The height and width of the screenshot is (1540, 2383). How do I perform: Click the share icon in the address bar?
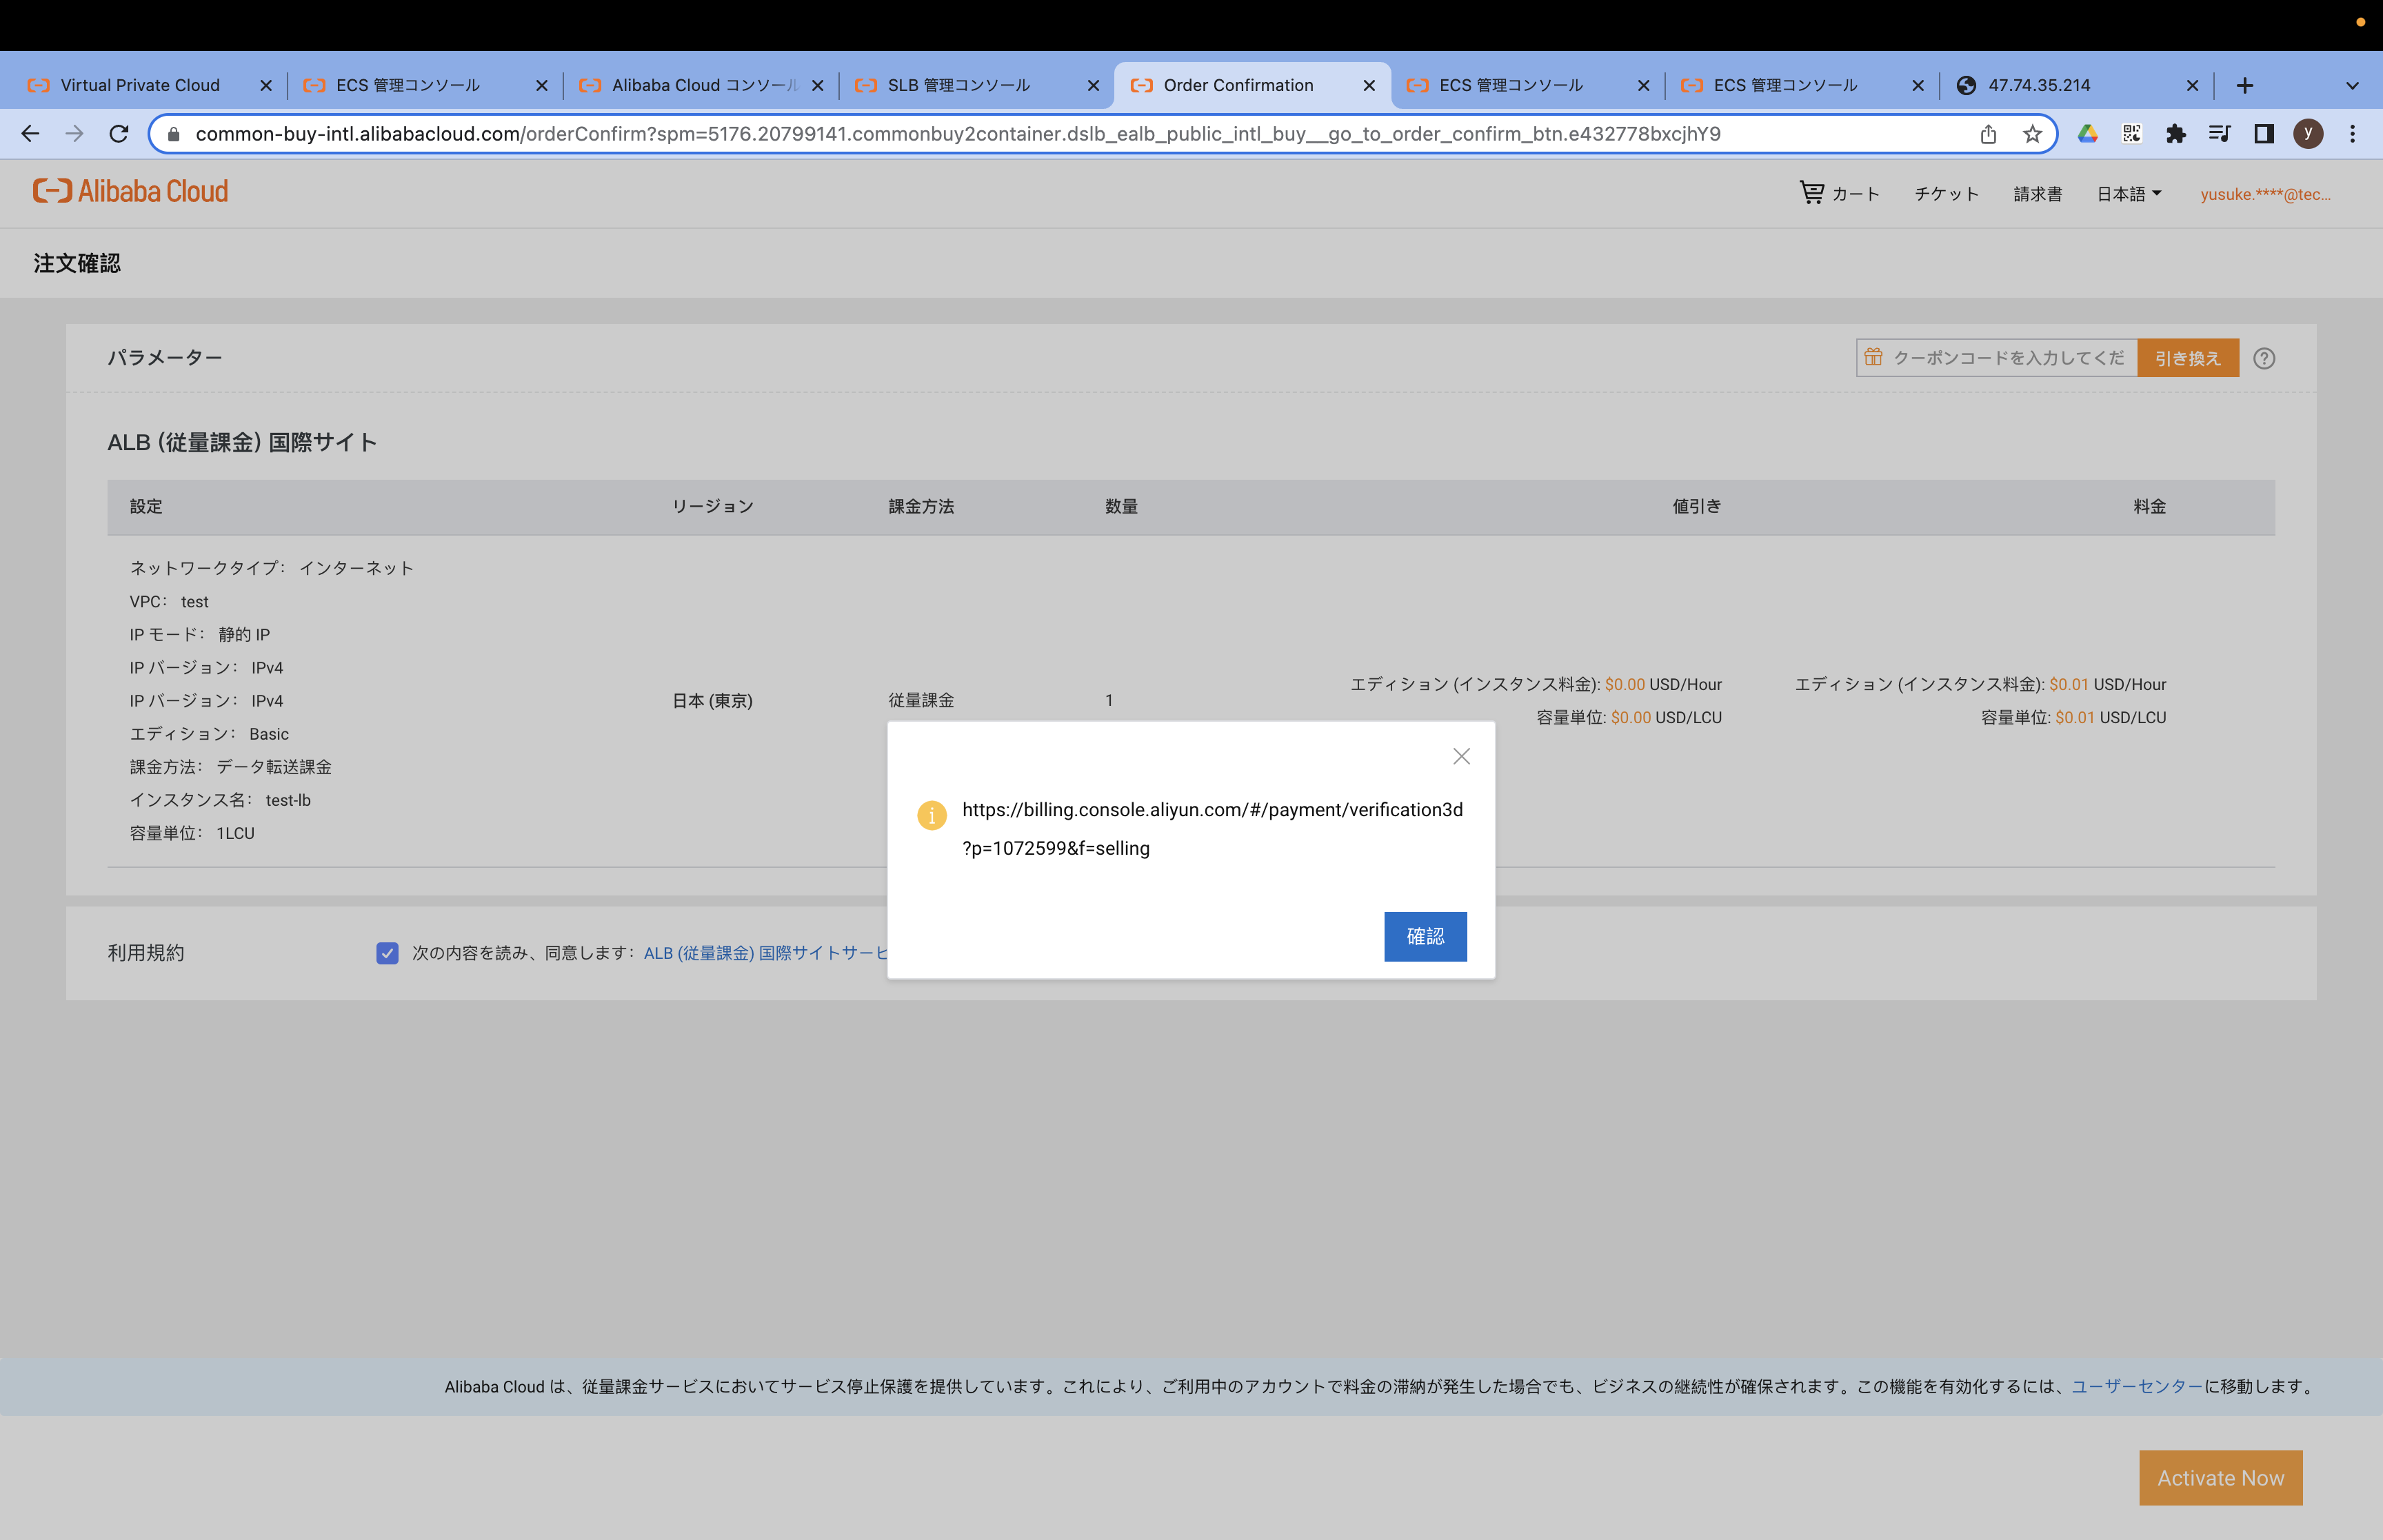pyautogui.click(x=1987, y=133)
